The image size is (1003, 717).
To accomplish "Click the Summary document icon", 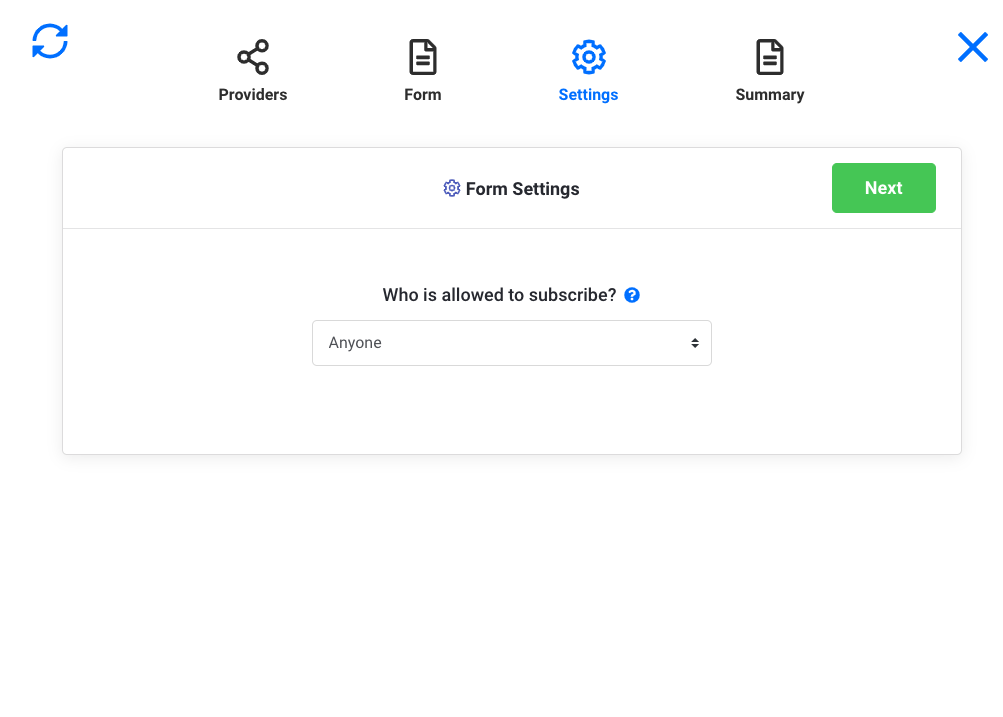I will pyautogui.click(x=769, y=56).
